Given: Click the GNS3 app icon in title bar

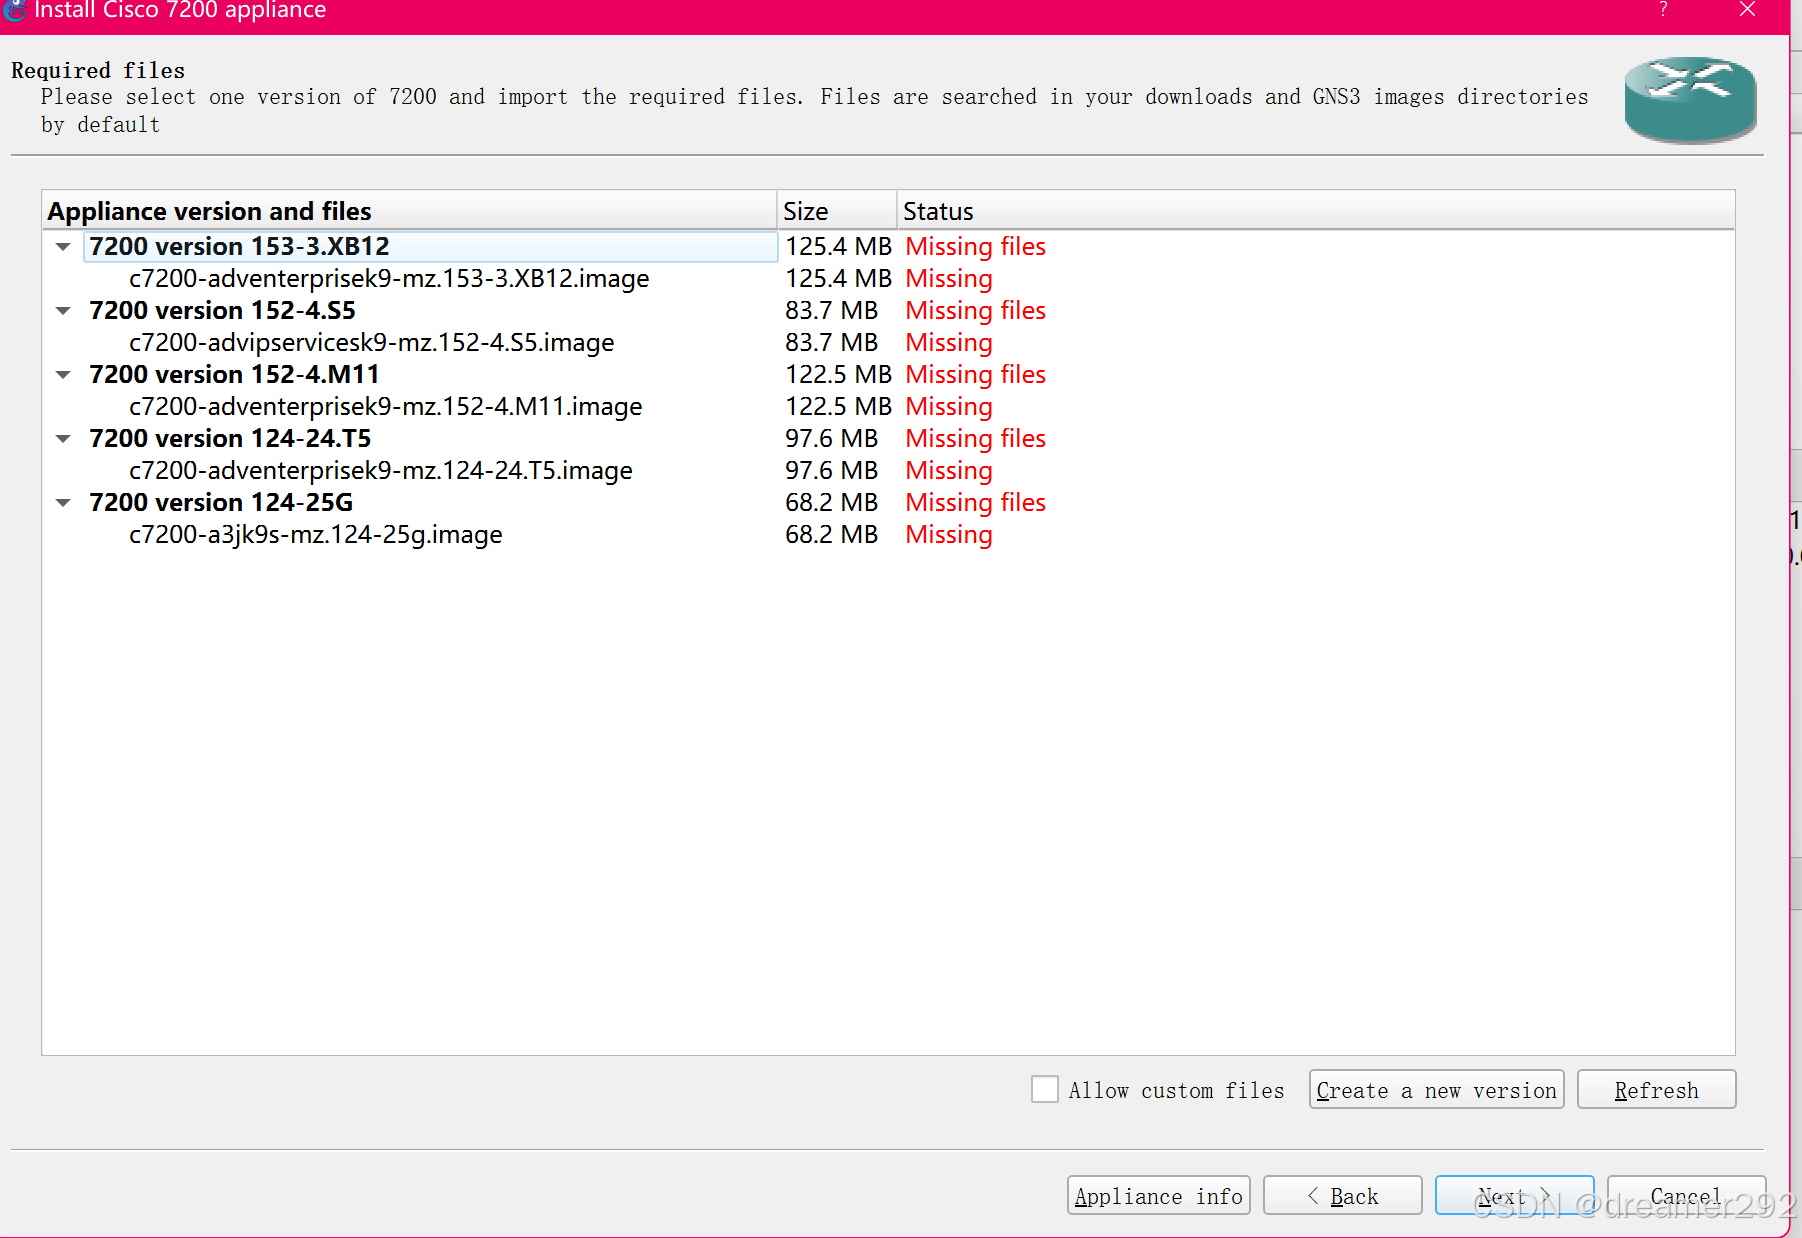Looking at the screenshot, I should pos(13,9).
